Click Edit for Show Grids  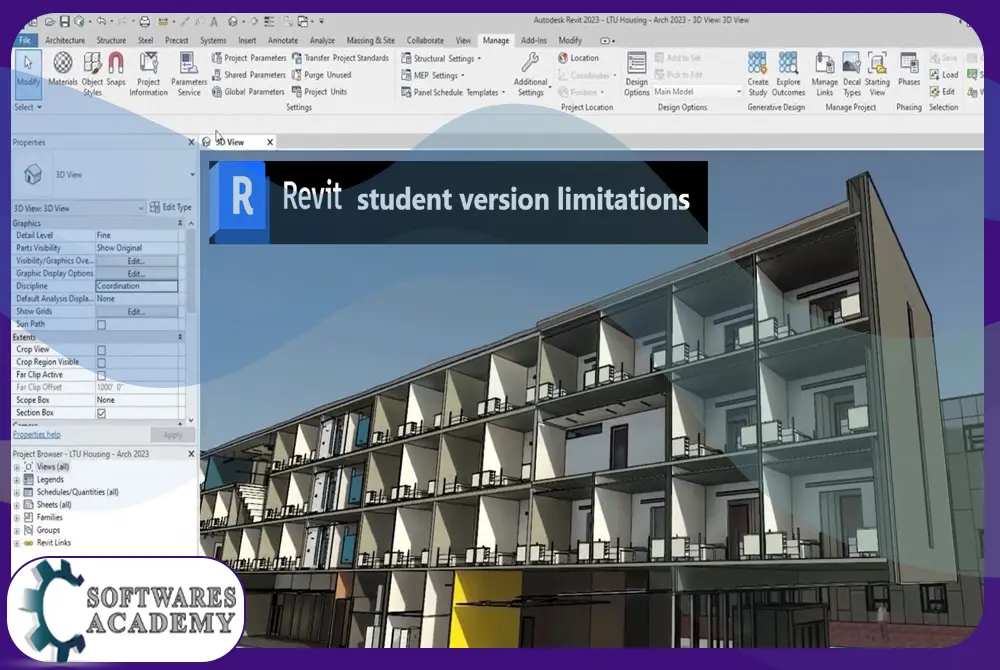tap(136, 312)
